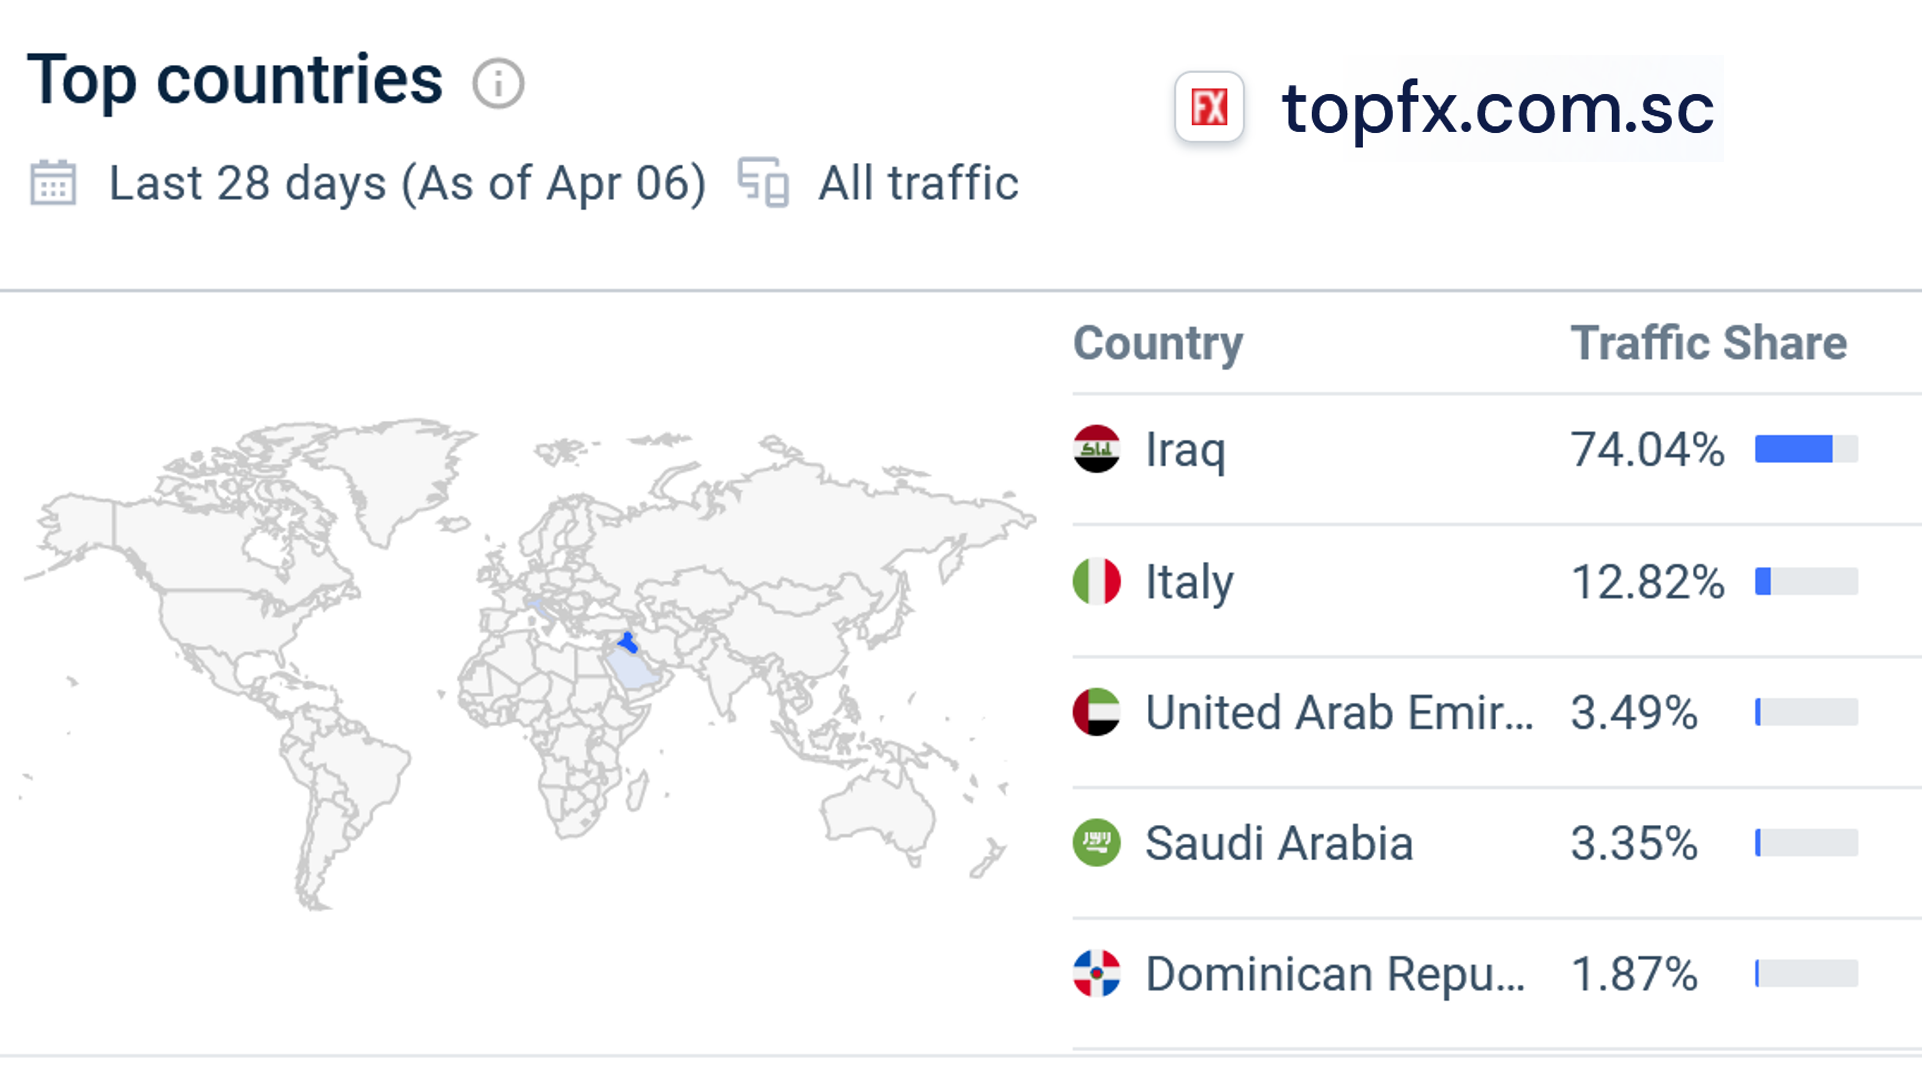Expand the truncated Dominican Republic name
Screen dimensions: 1922x1073
coord(1336,974)
